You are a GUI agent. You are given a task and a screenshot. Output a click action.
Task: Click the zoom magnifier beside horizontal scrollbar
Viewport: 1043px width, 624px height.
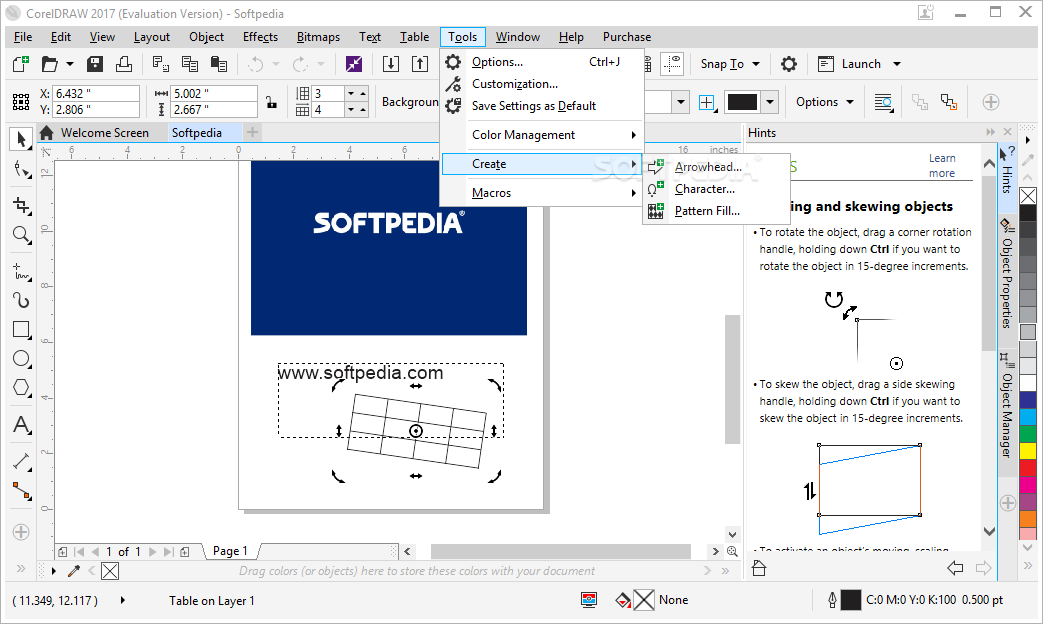tap(732, 551)
